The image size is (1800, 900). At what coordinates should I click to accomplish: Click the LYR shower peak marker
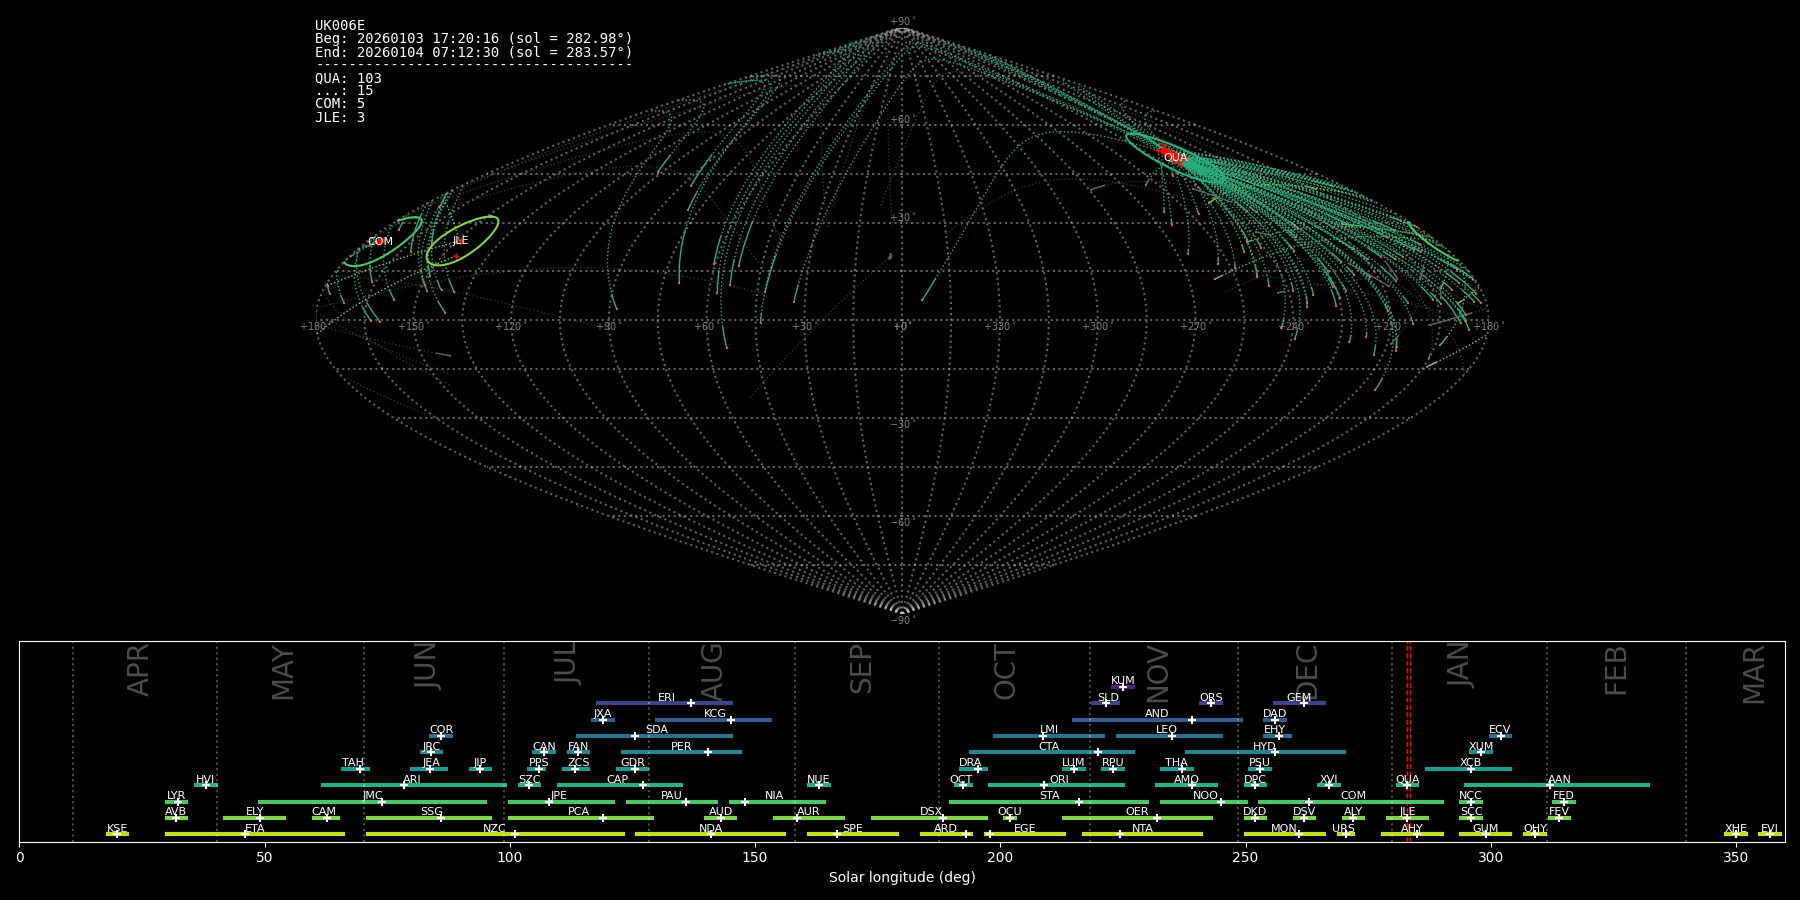click(x=179, y=802)
